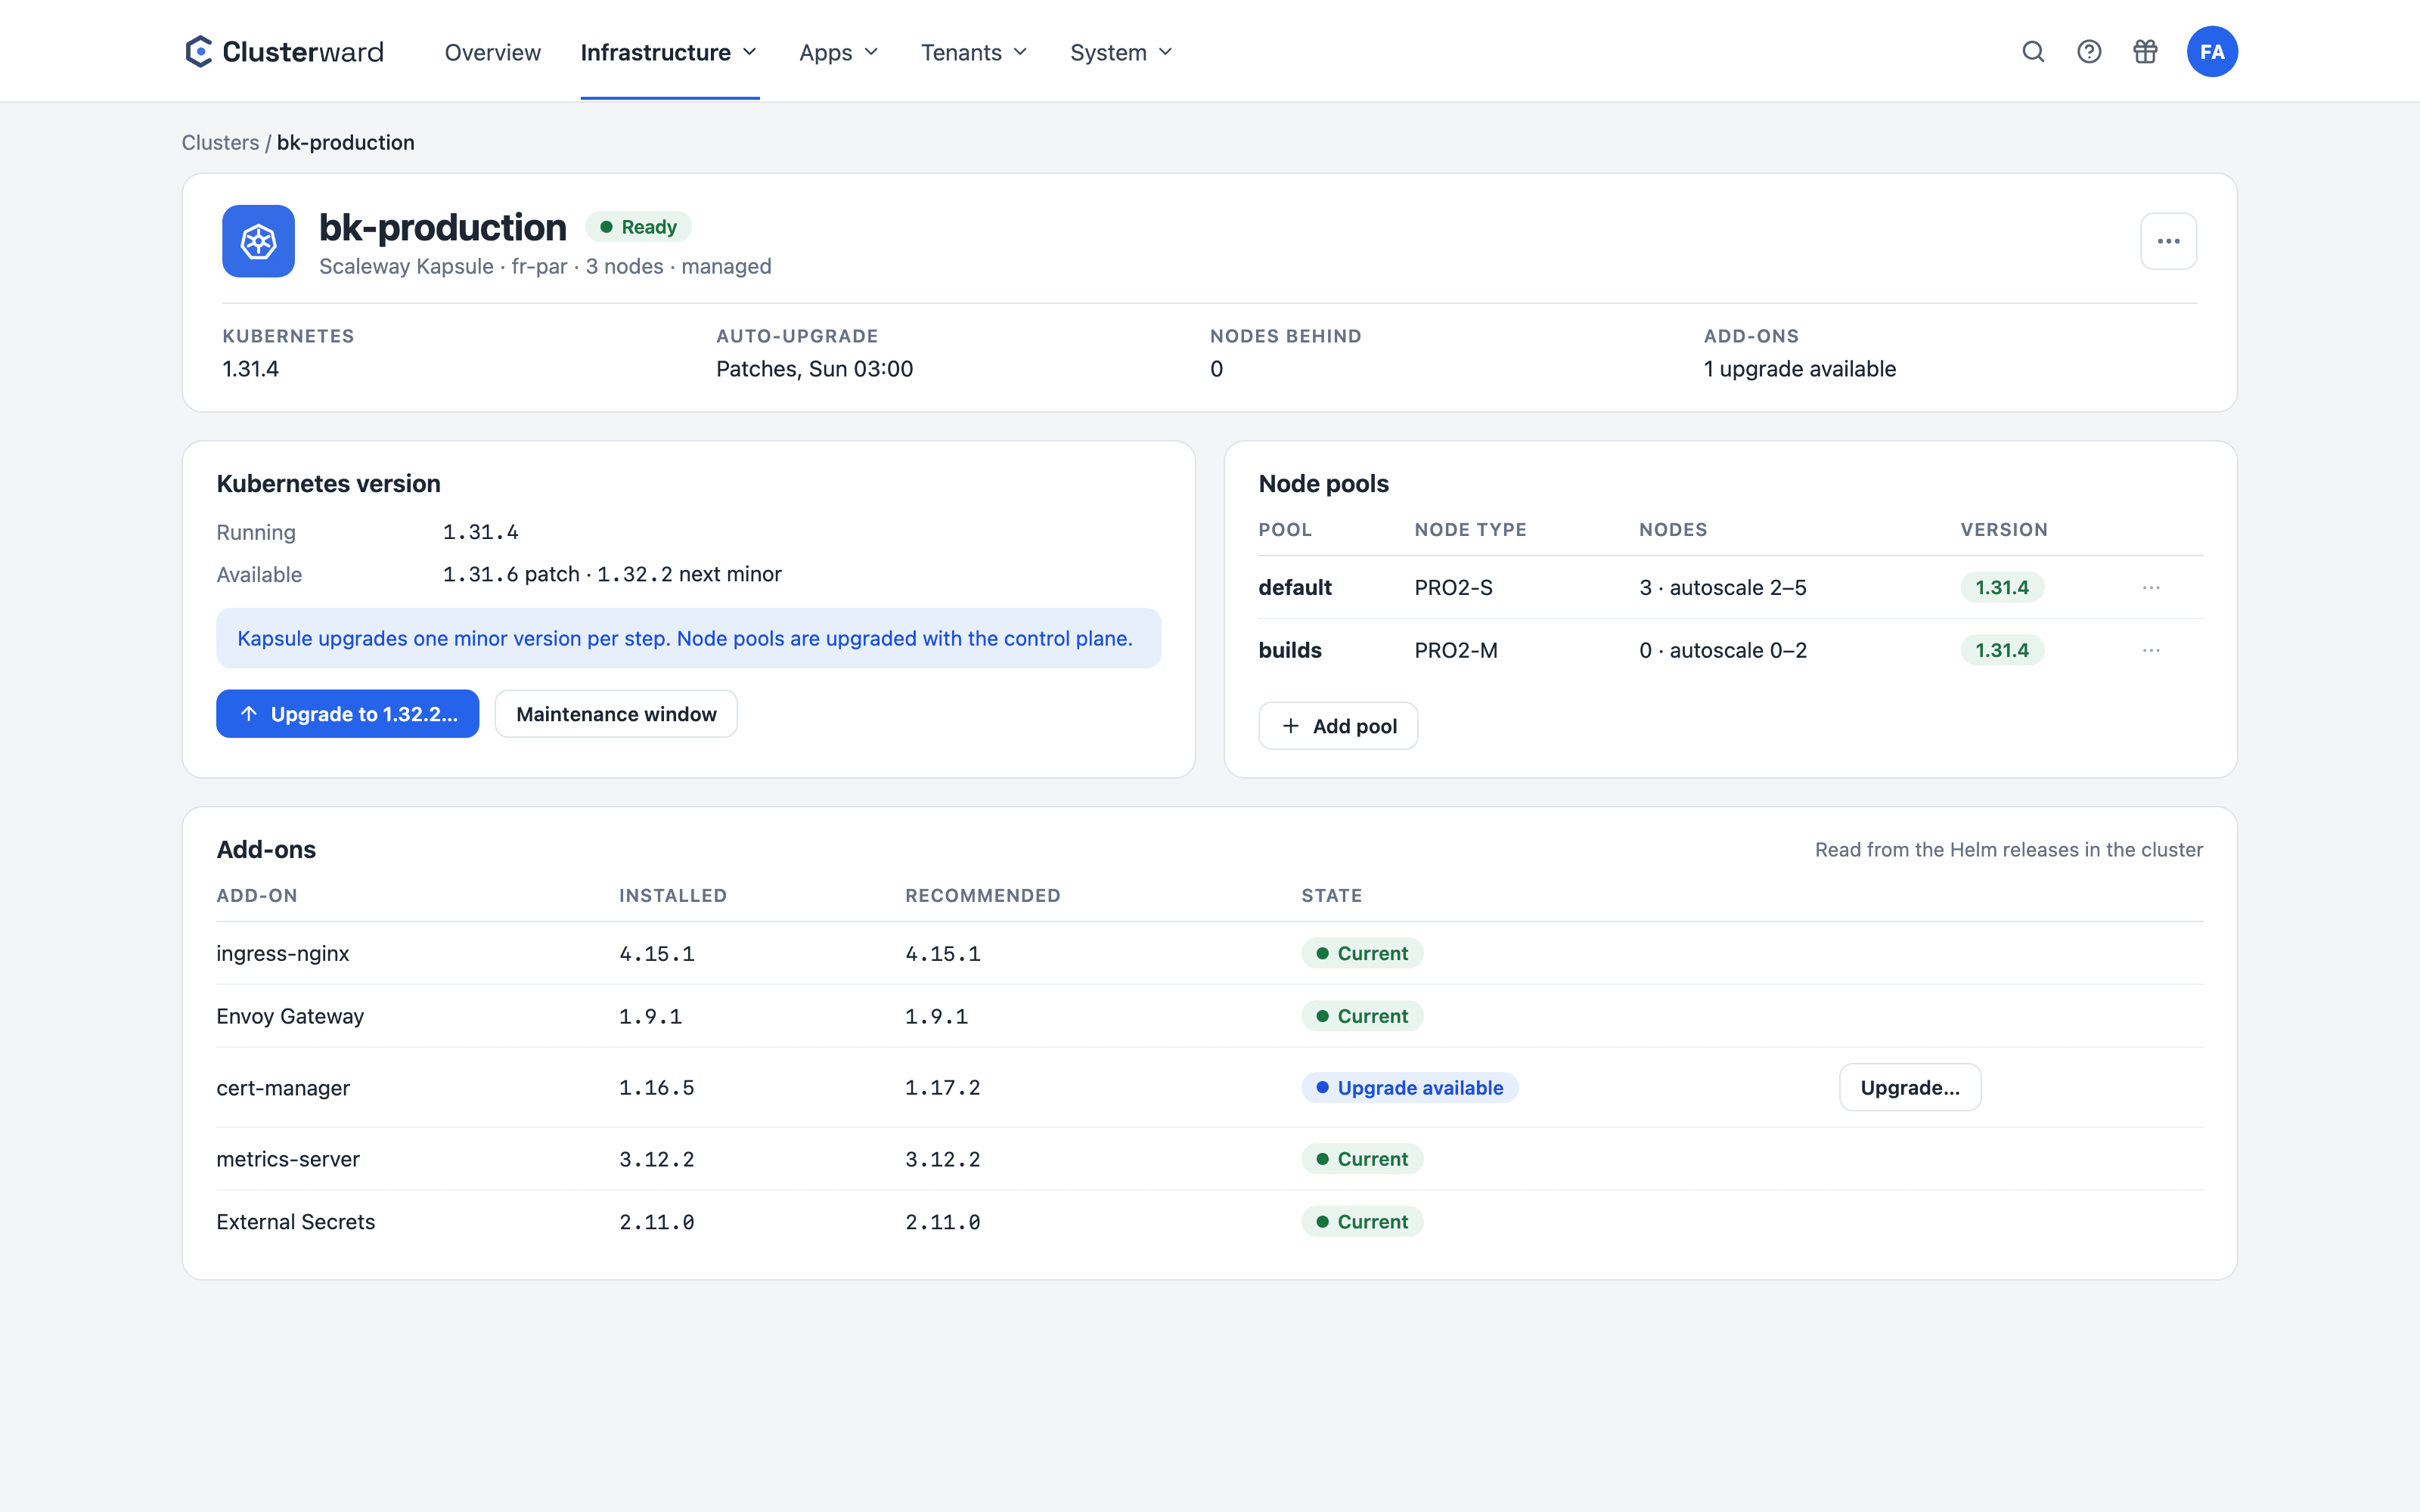Image resolution: width=2420 pixels, height=1512 pixels.
Task: Expand the Apps menu
Action: pyautogui.click(x=838, y=52)
